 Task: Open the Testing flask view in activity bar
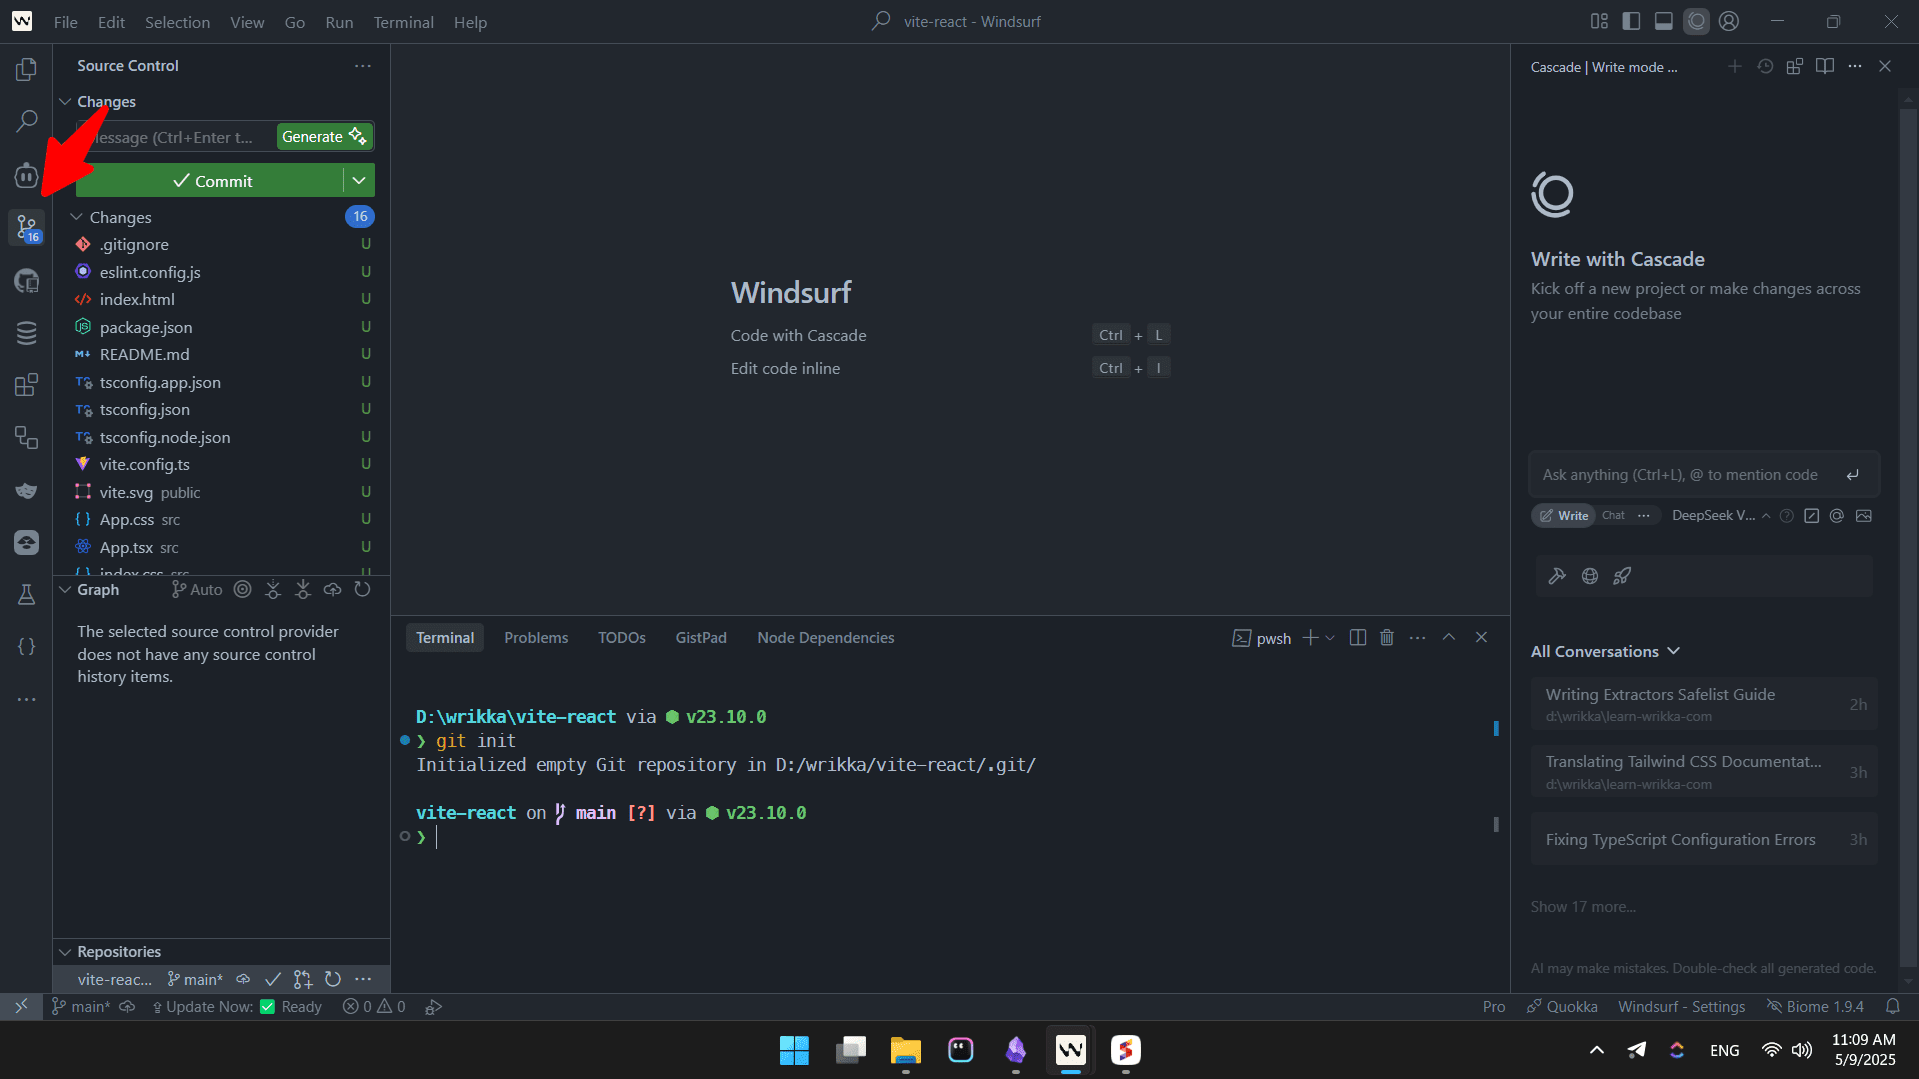coord(27,594)
